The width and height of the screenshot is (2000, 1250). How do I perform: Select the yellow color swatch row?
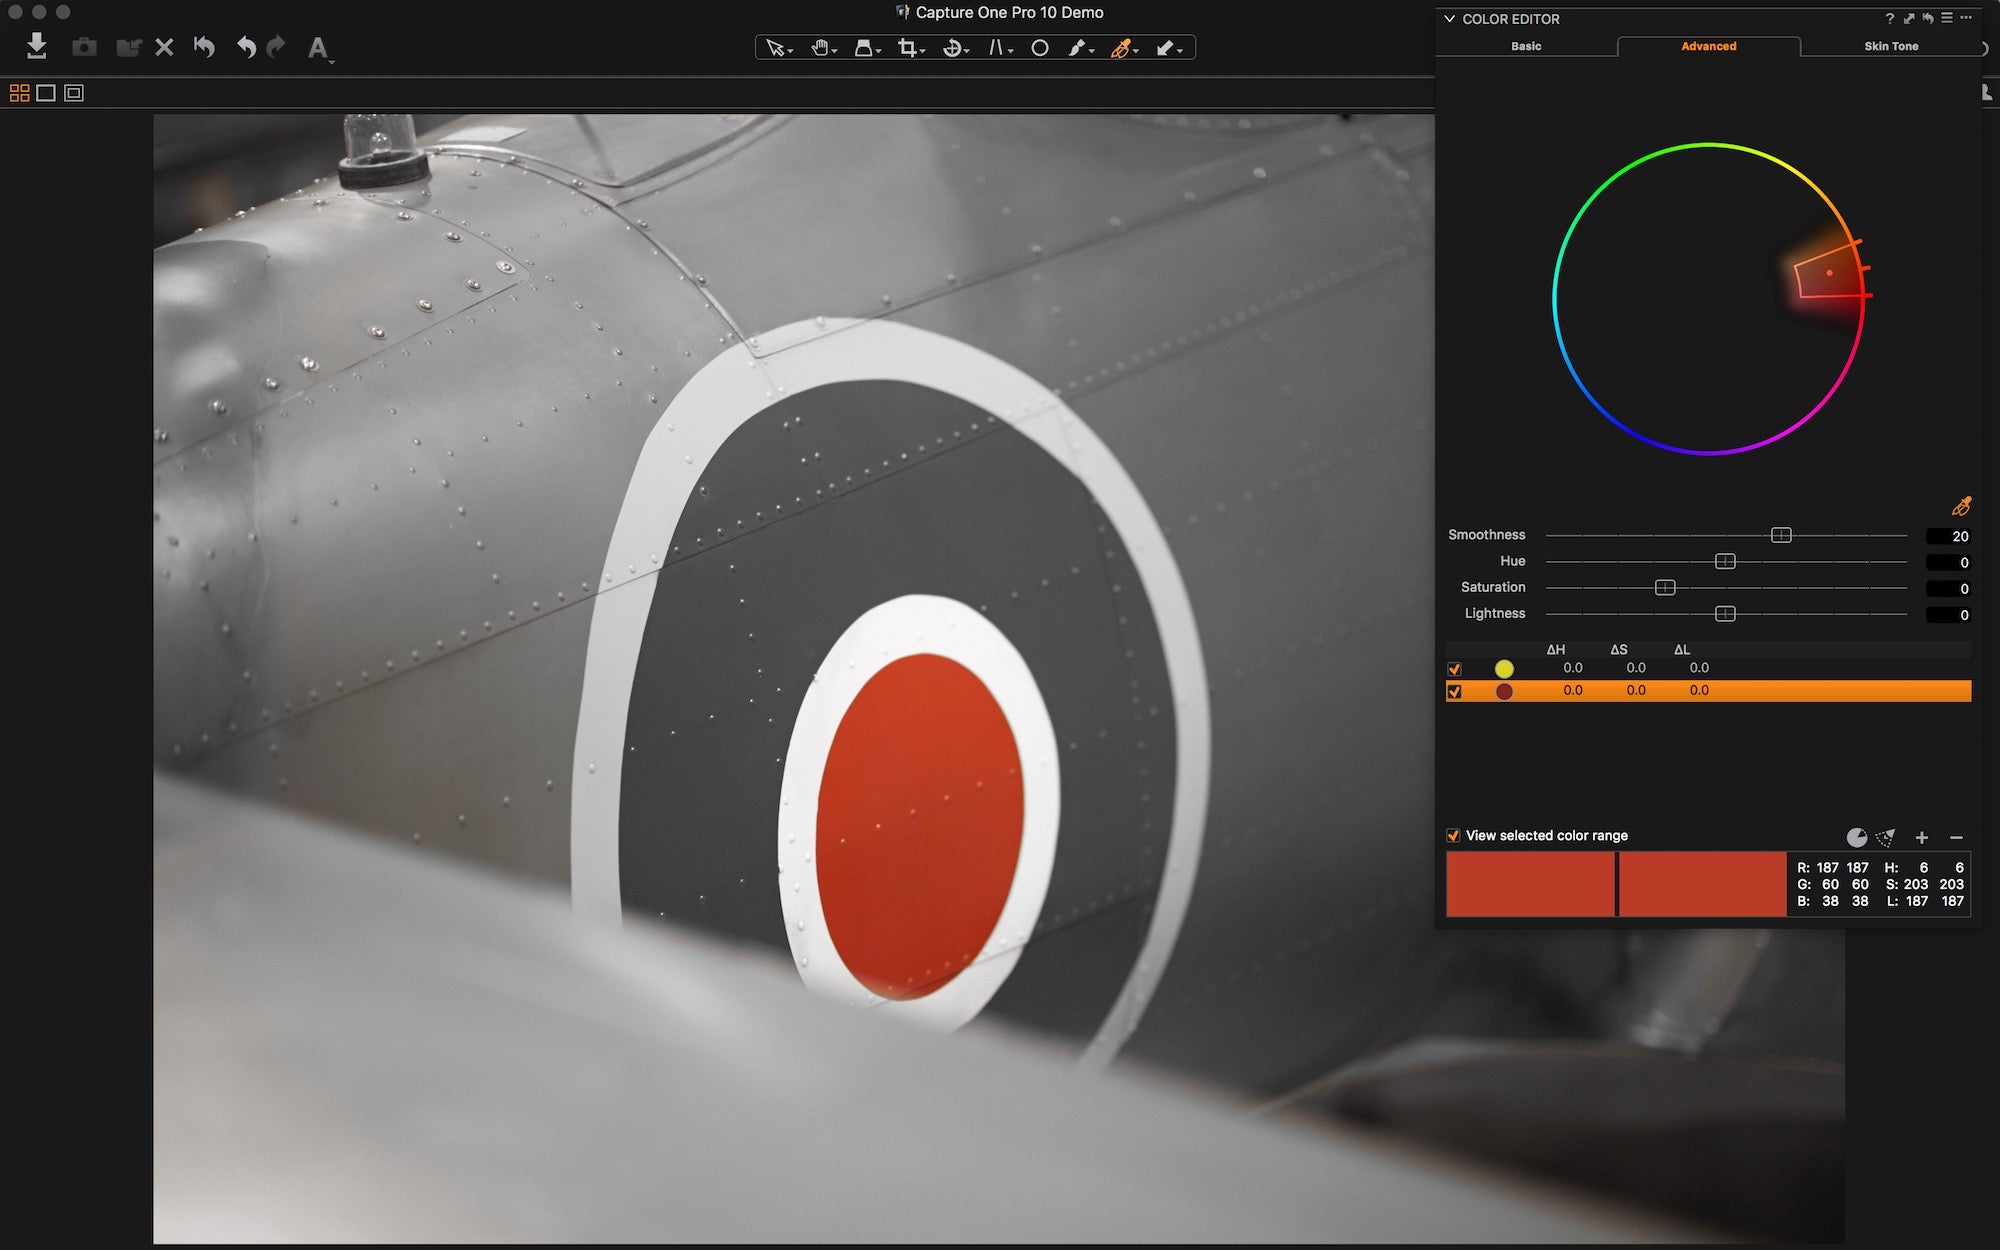coord(1709,668)
